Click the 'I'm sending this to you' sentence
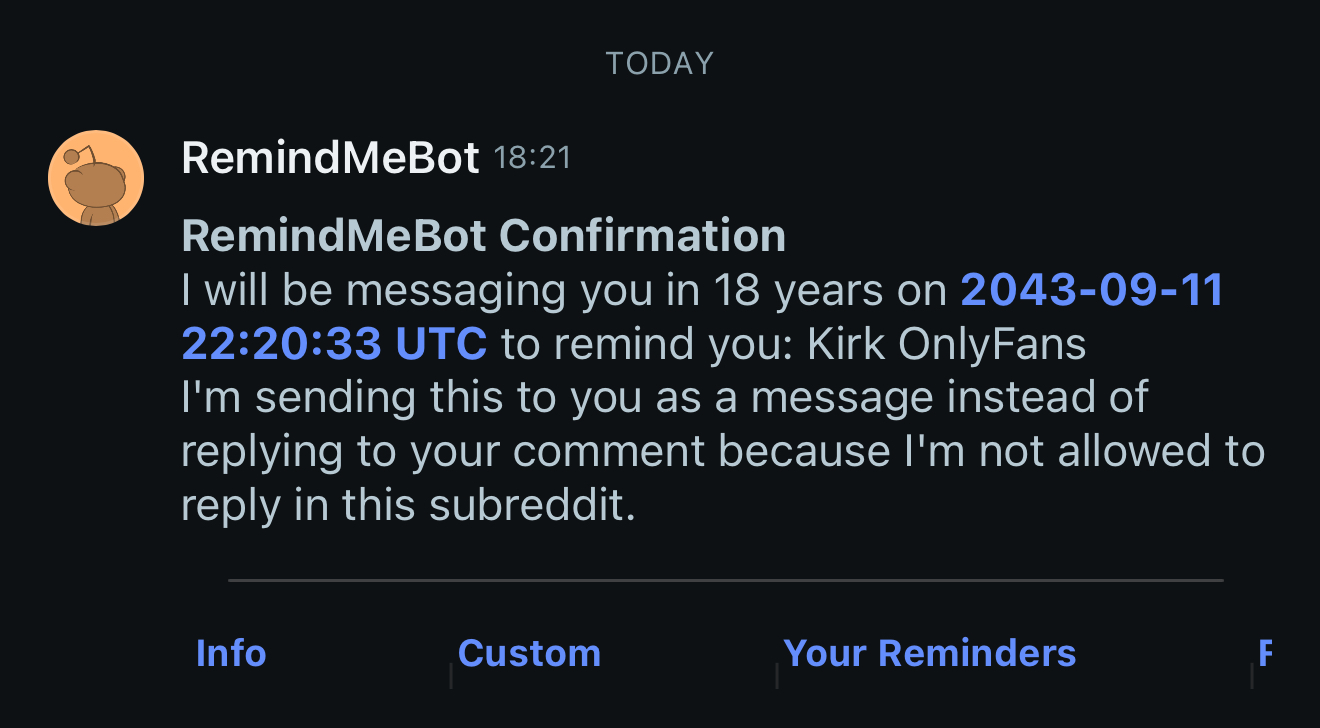1320x728 pixels. point(664,398)
